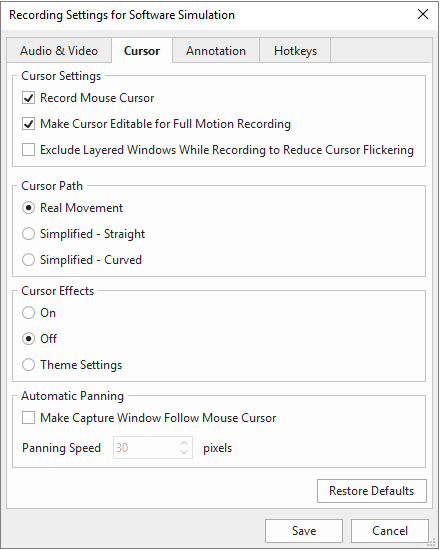
Task: Click the 'Cursor Path' group title
Action: click(x=52, y=186)
